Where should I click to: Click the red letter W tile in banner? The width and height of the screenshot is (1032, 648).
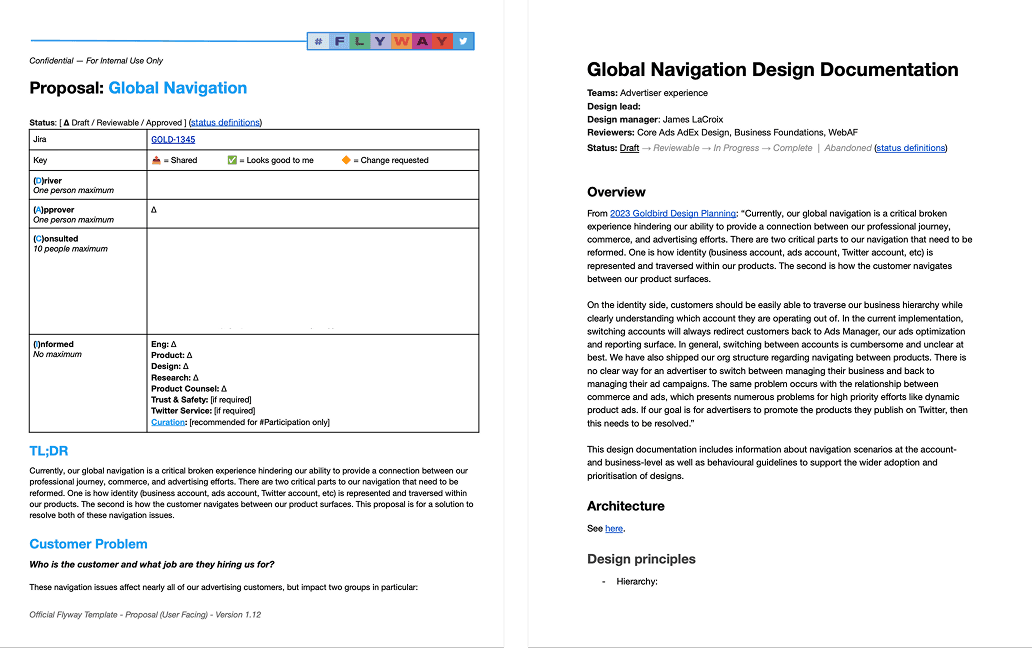coord(401,41)
